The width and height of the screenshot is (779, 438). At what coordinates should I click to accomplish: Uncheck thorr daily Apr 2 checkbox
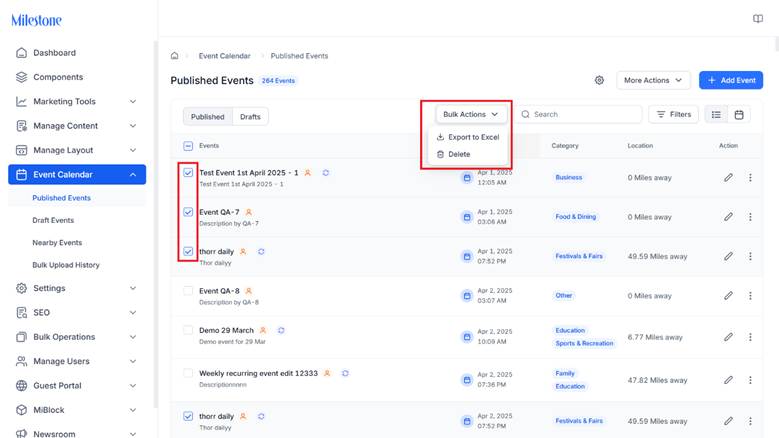188,416
